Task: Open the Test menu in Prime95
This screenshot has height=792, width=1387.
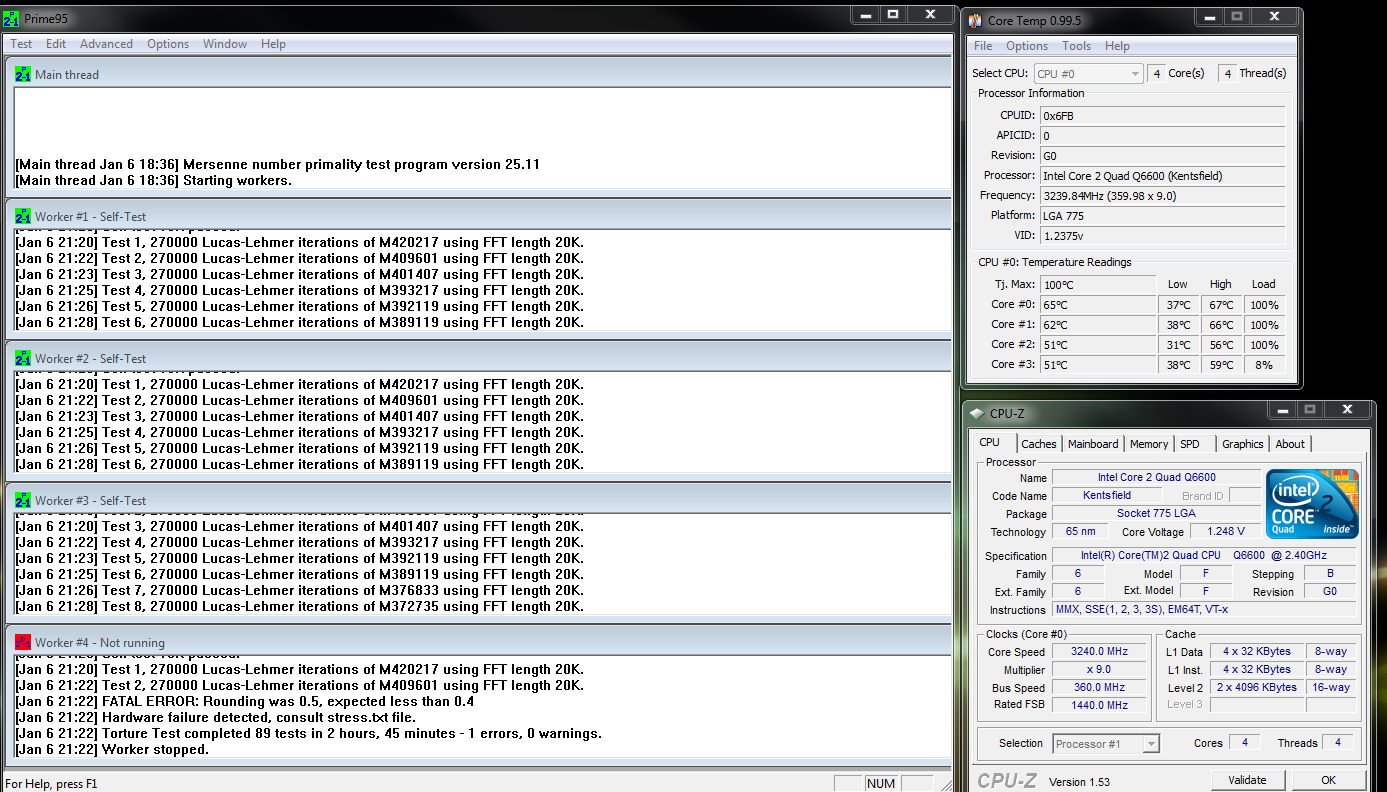Action: (x=21, y=44)
